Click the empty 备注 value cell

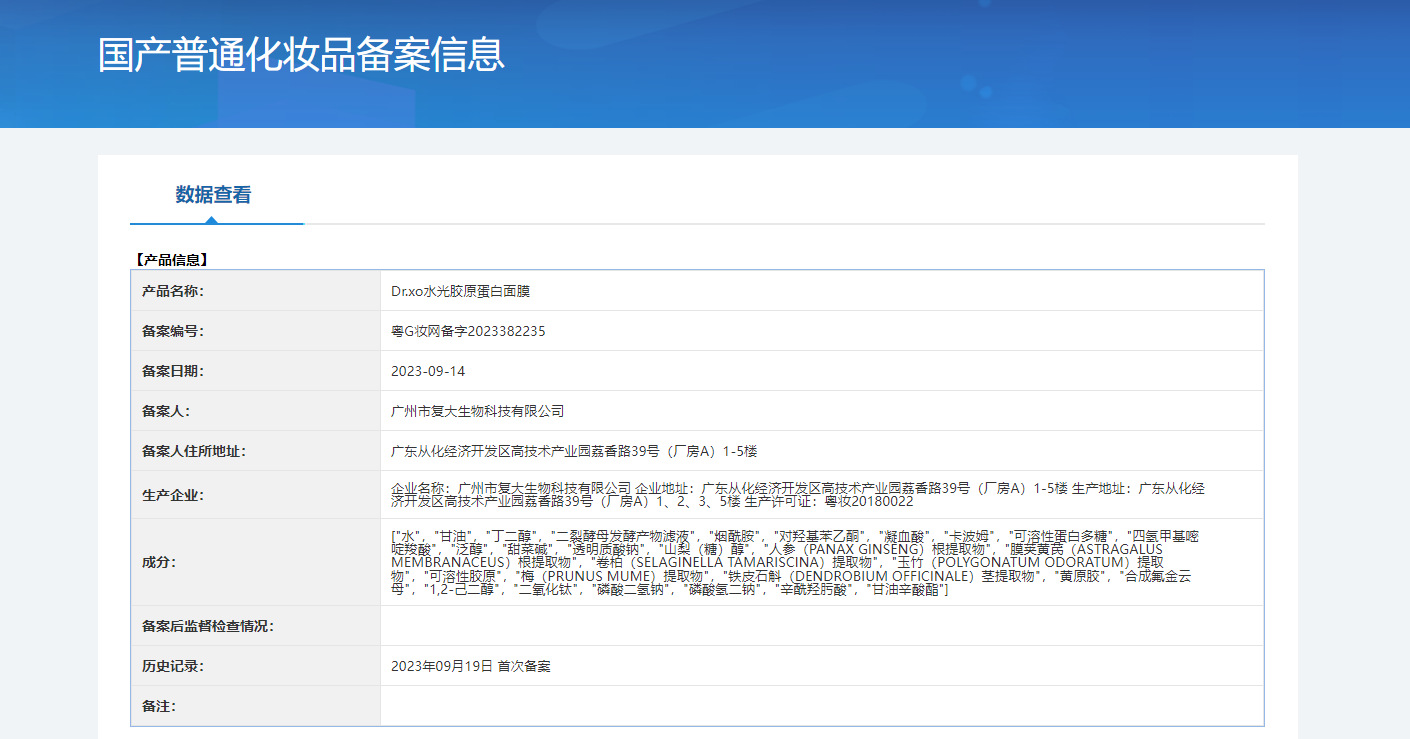click(820, 706)
